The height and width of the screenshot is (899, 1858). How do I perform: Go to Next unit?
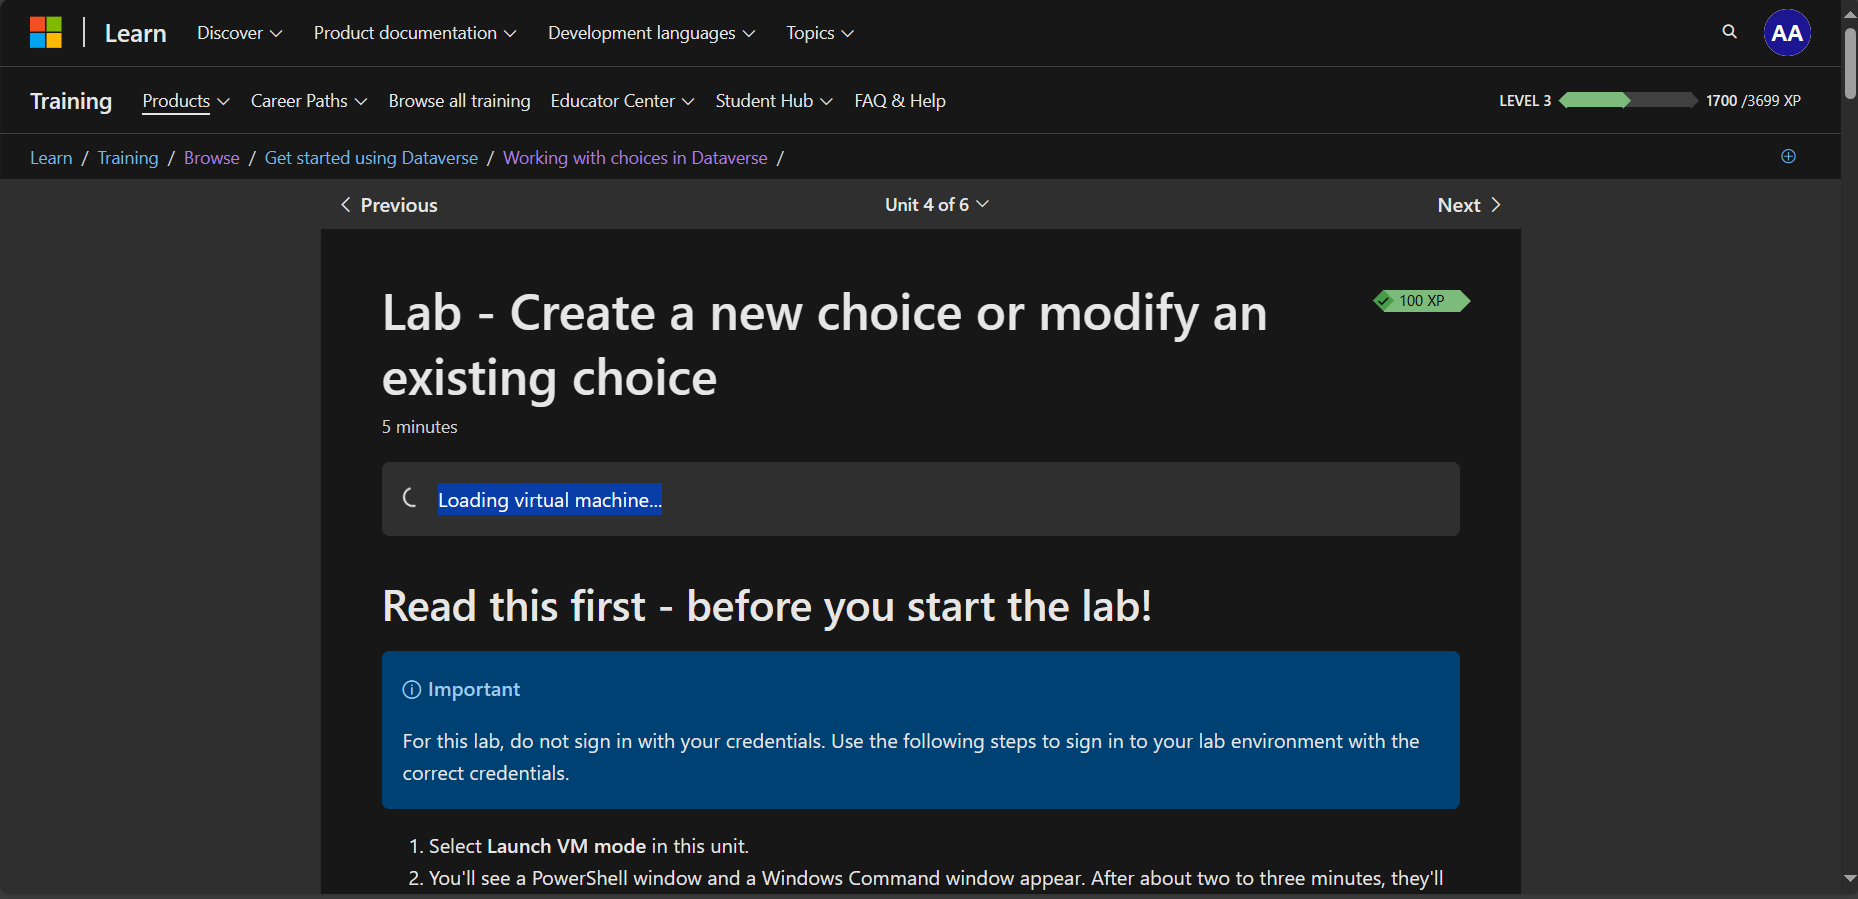coord(1468,204)
